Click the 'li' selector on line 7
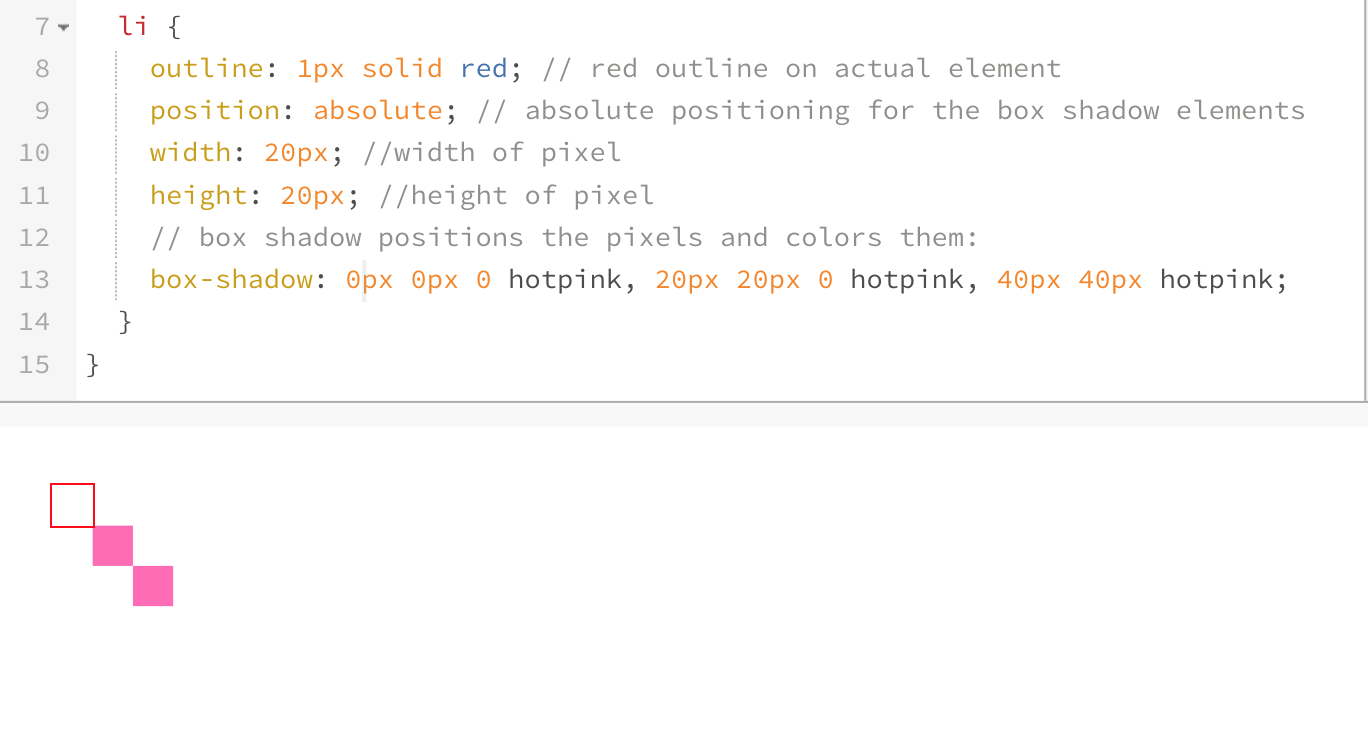Screen dimensions: 1368x754 point(133,27)
